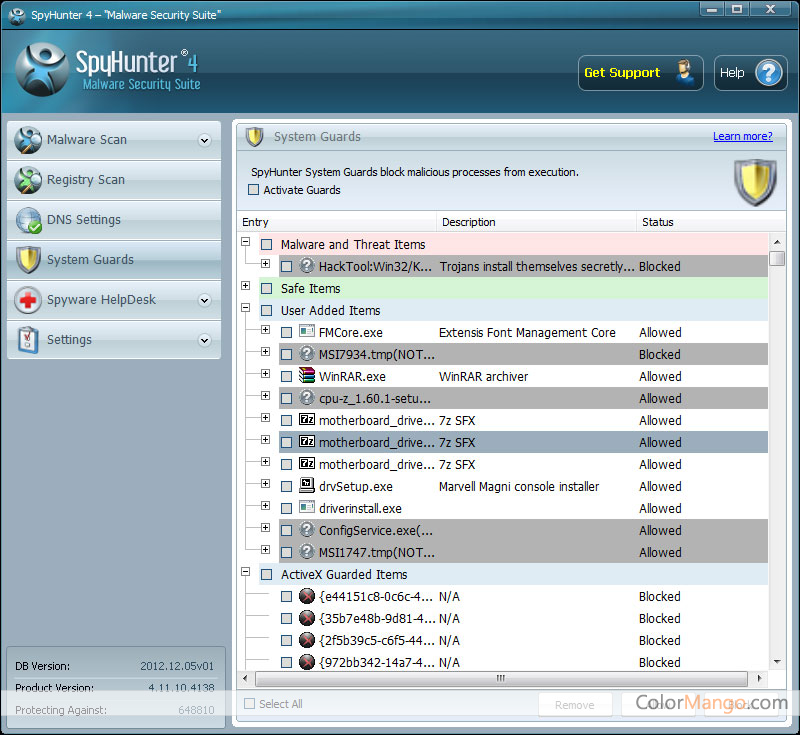Image resolution: width=800 pixels, height=735 pixels.
Task: Click the blocked icon for {972bb342-14a7 entry
Action: click(307, 662)
